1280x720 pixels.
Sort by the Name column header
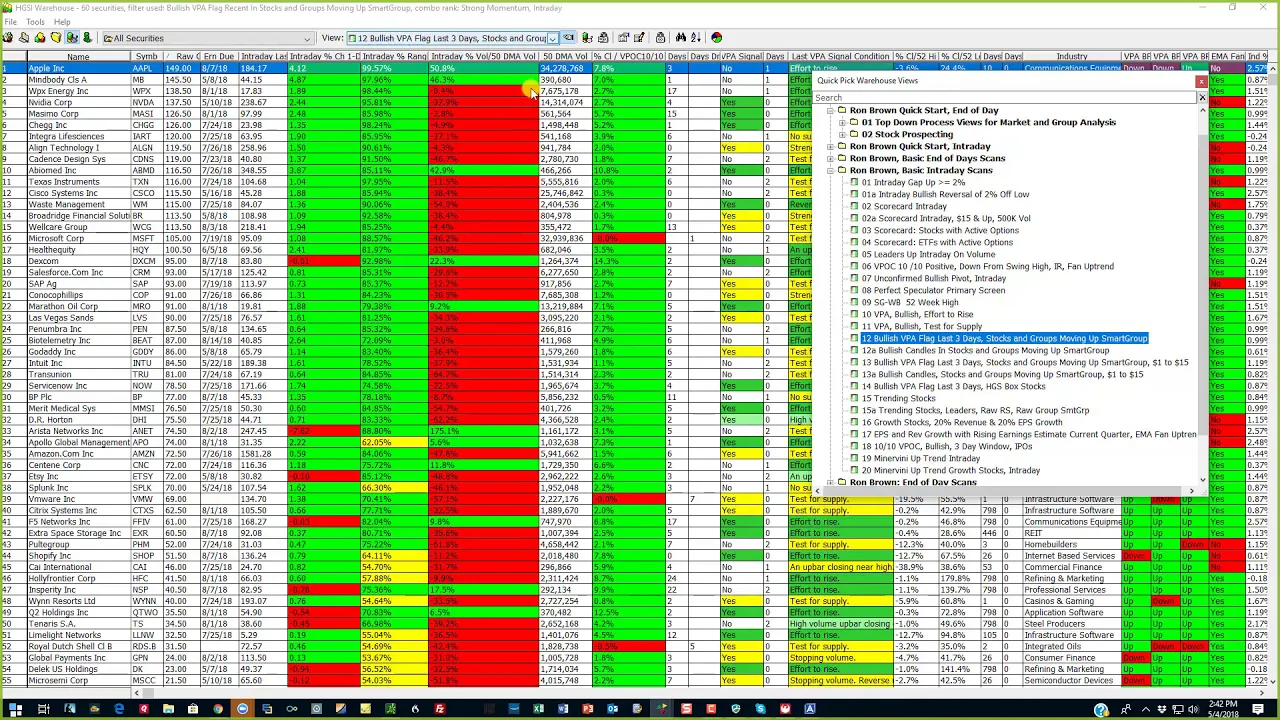(x=78, y=57)
